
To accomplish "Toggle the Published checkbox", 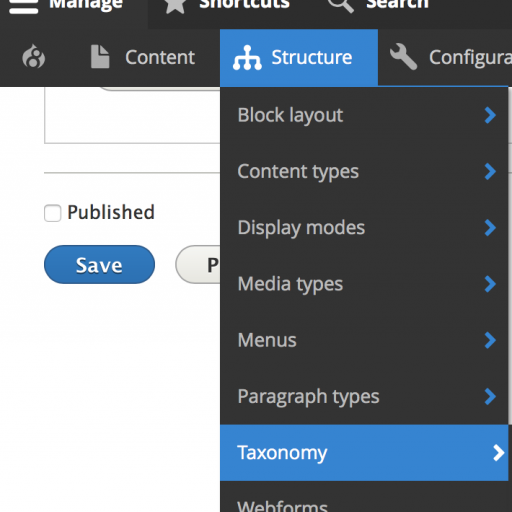I will point(53,213).
